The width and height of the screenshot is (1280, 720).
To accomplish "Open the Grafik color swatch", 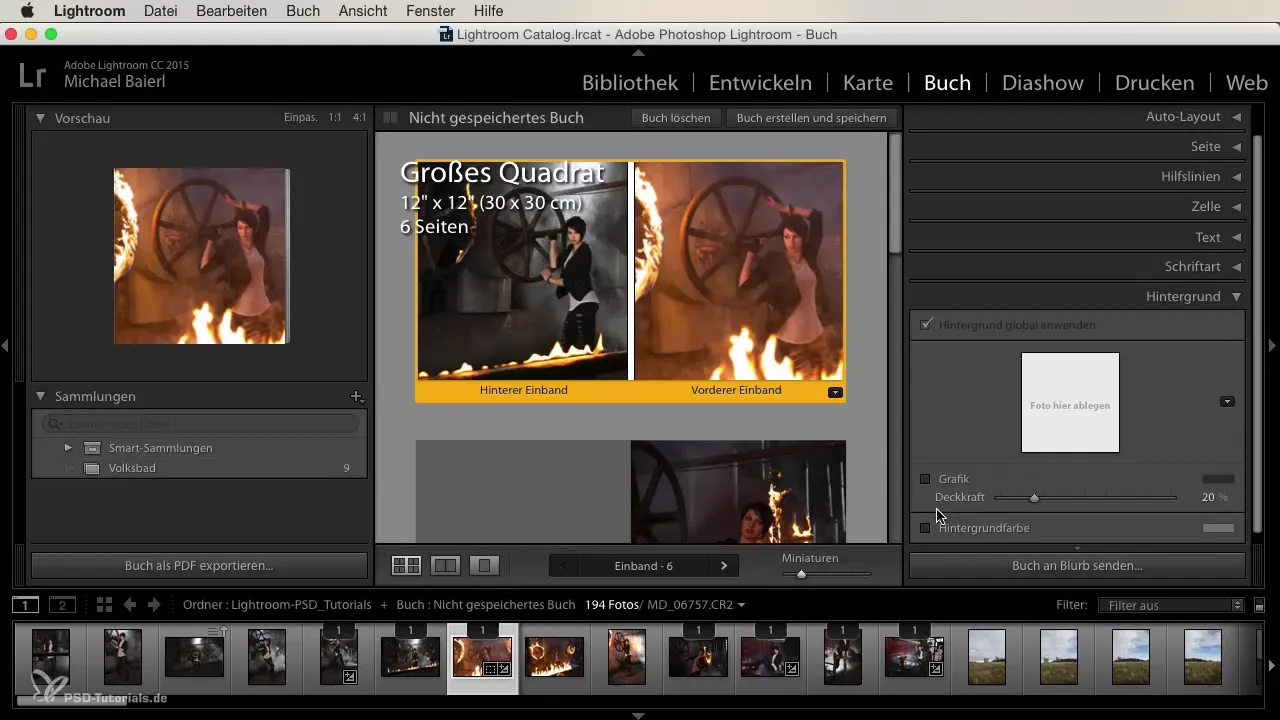I will [x=1218, y=479].
